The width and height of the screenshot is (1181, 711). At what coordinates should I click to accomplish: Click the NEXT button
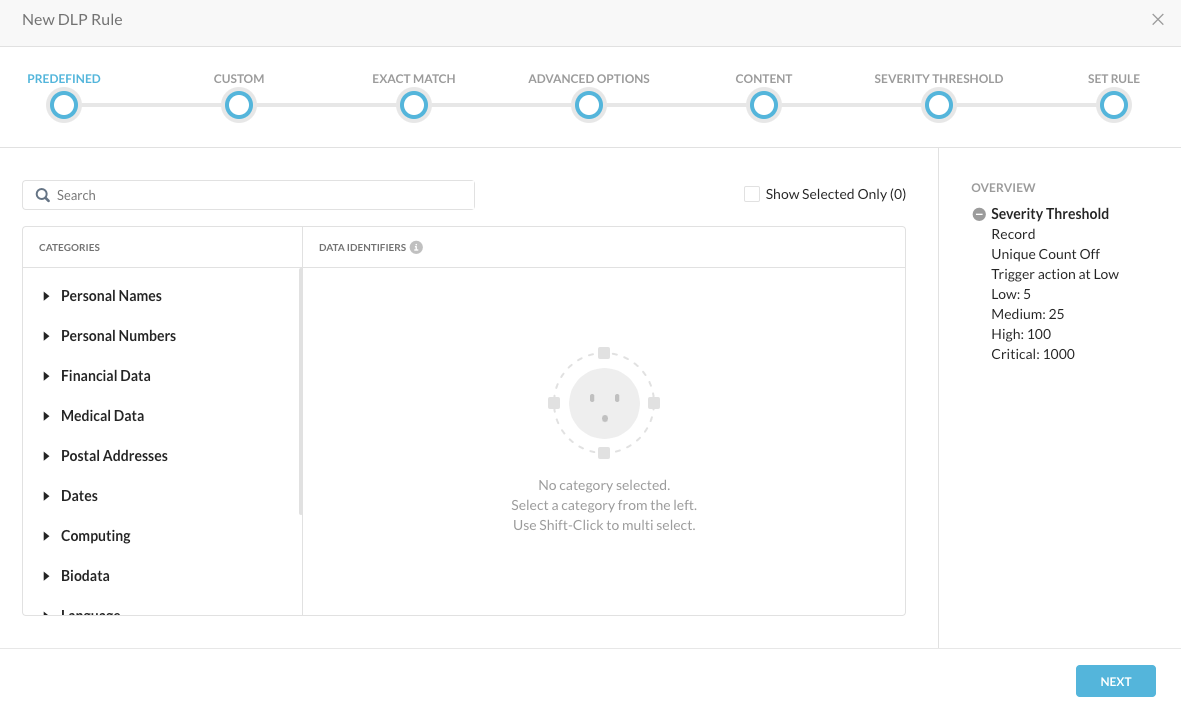click(x=1115, y=681)
